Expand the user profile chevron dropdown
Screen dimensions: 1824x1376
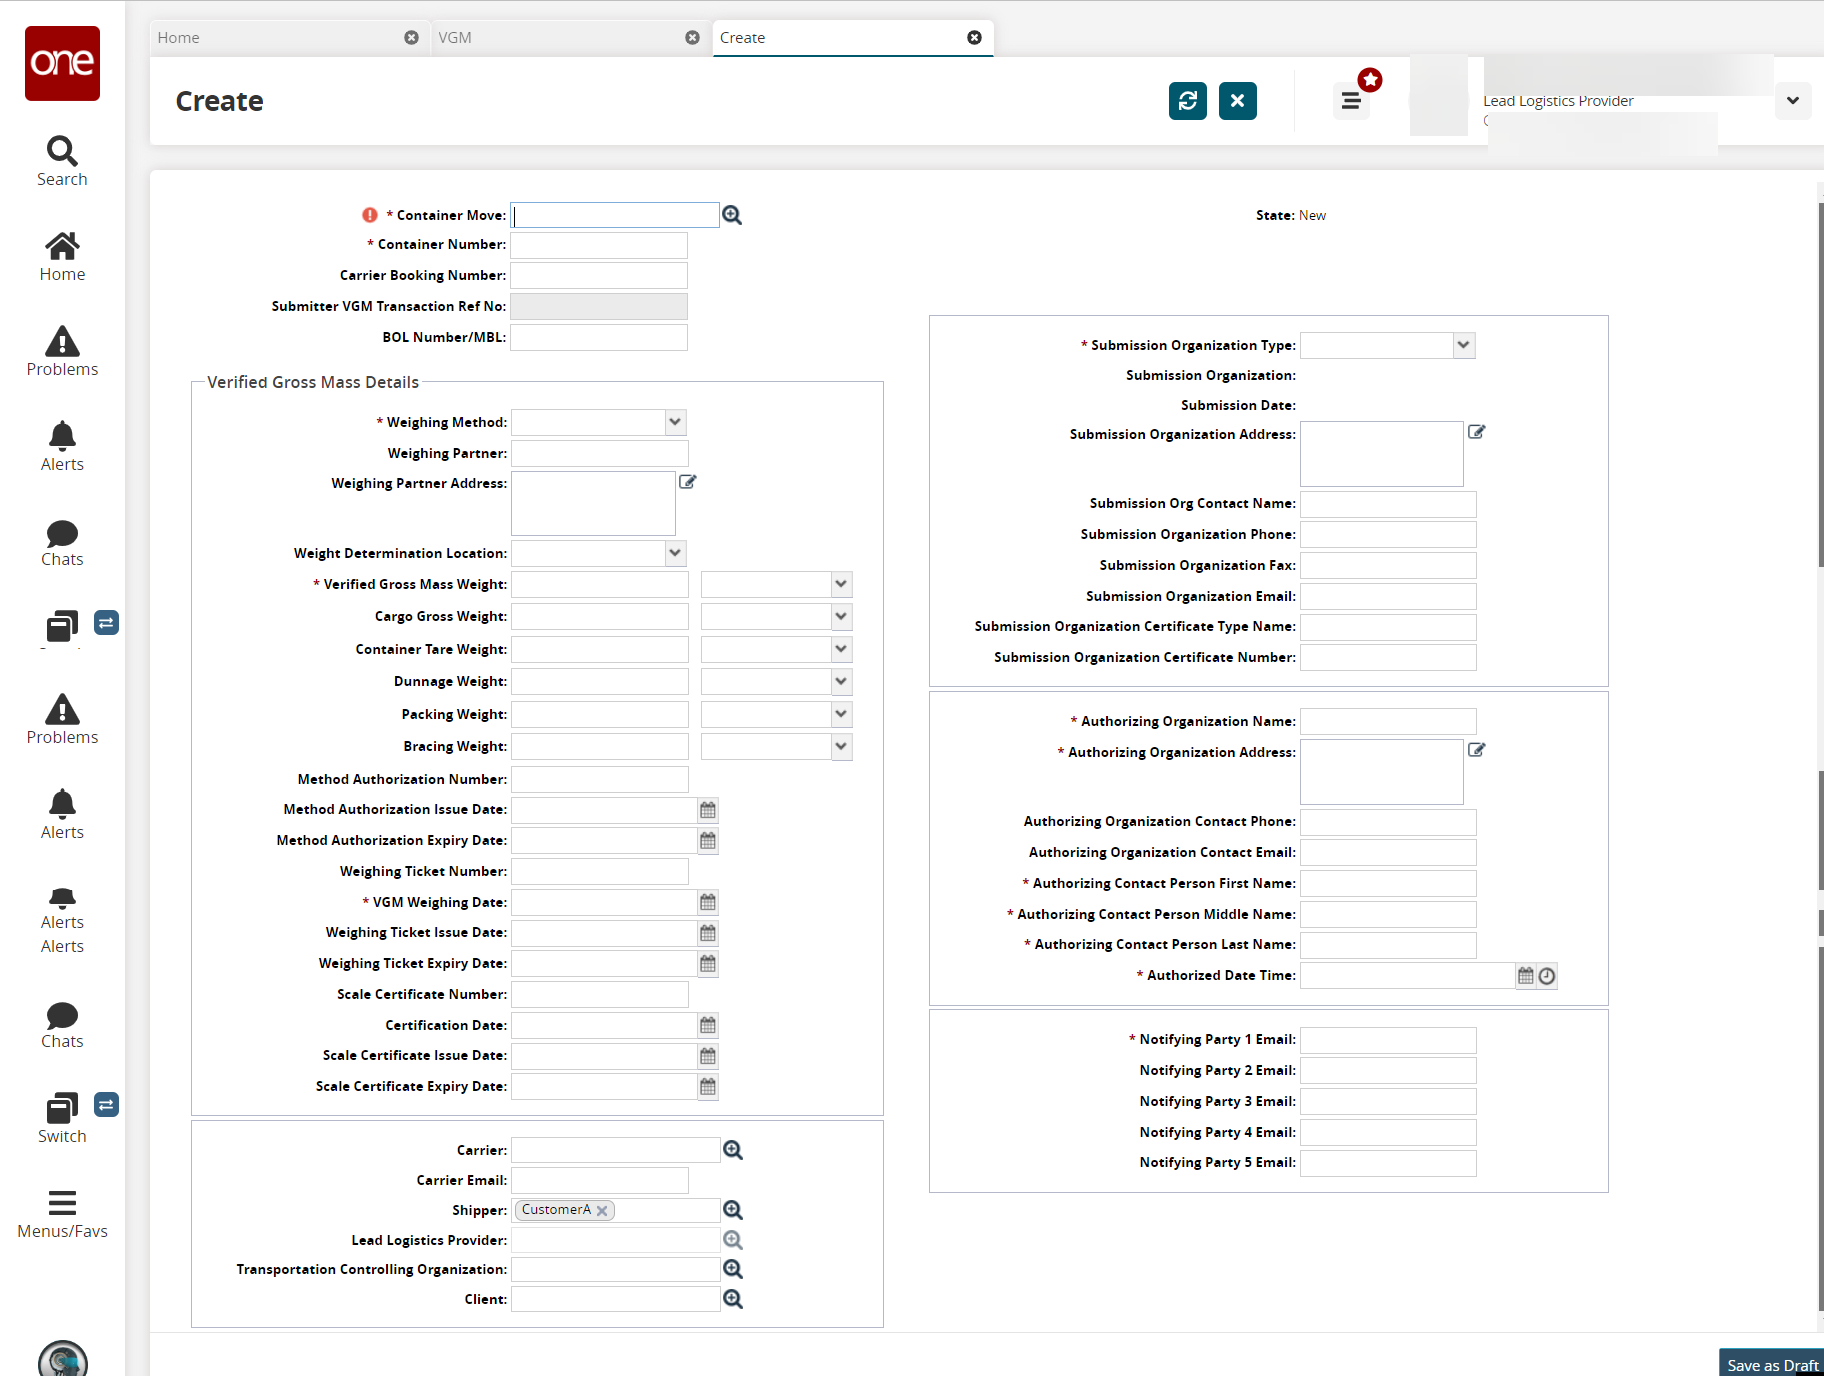(1792, 101)
